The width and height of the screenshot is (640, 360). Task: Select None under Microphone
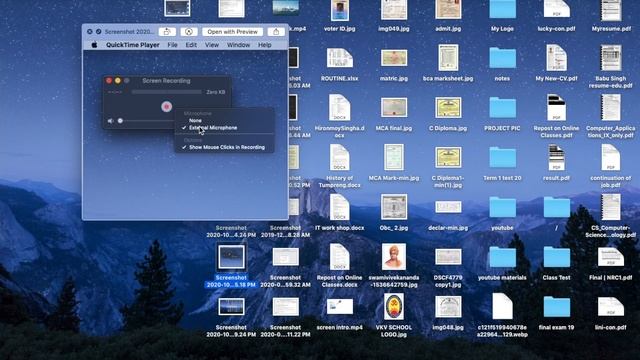point(195,120)
